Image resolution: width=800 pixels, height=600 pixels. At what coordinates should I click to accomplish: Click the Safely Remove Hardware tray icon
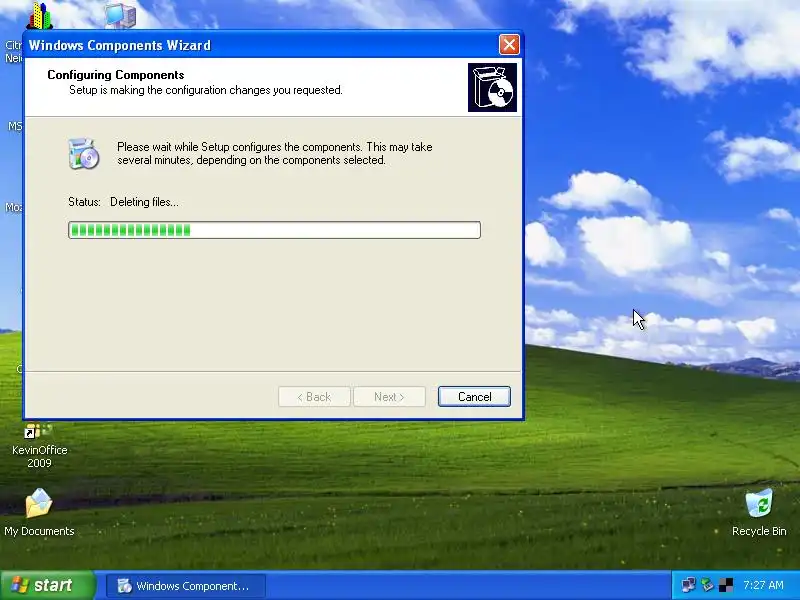(x=707, y=585)
